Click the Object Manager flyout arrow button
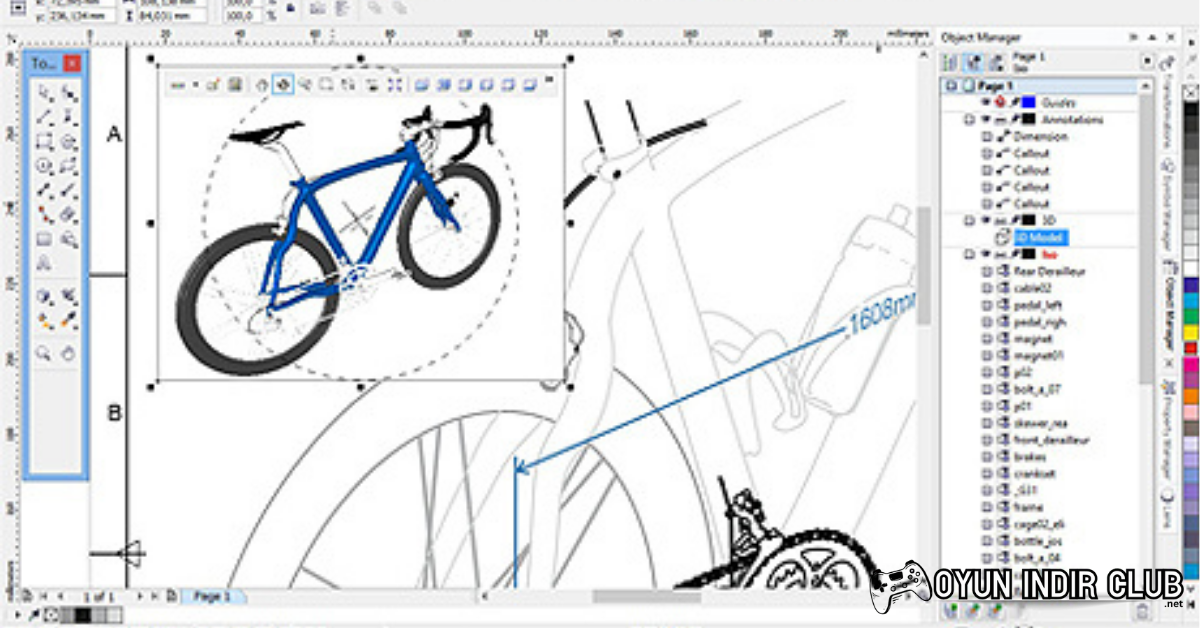Viewport: 1200px width, 628px height. (x=1134, y=37)
